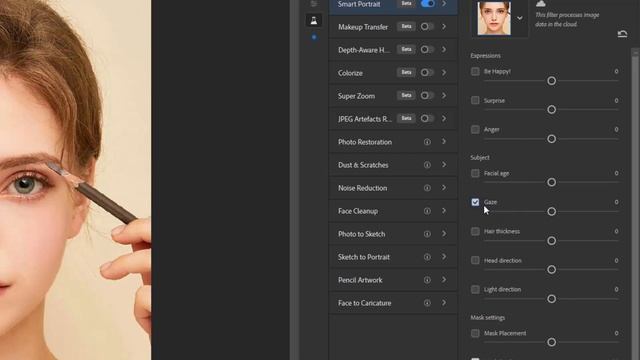The height and width of the screenshot is (360, 640).
Task: Click the info icon beside Face Cleanup
Action: [427, 211]
